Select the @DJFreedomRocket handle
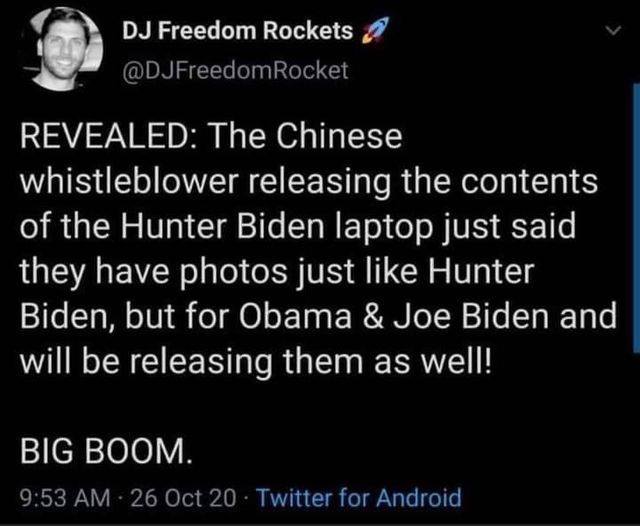Viewport: 640px width, 526px height. point(236,70)
